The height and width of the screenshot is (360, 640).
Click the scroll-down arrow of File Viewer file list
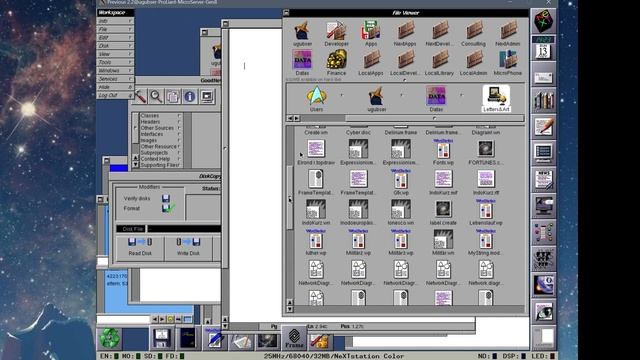tap(290, 309)
